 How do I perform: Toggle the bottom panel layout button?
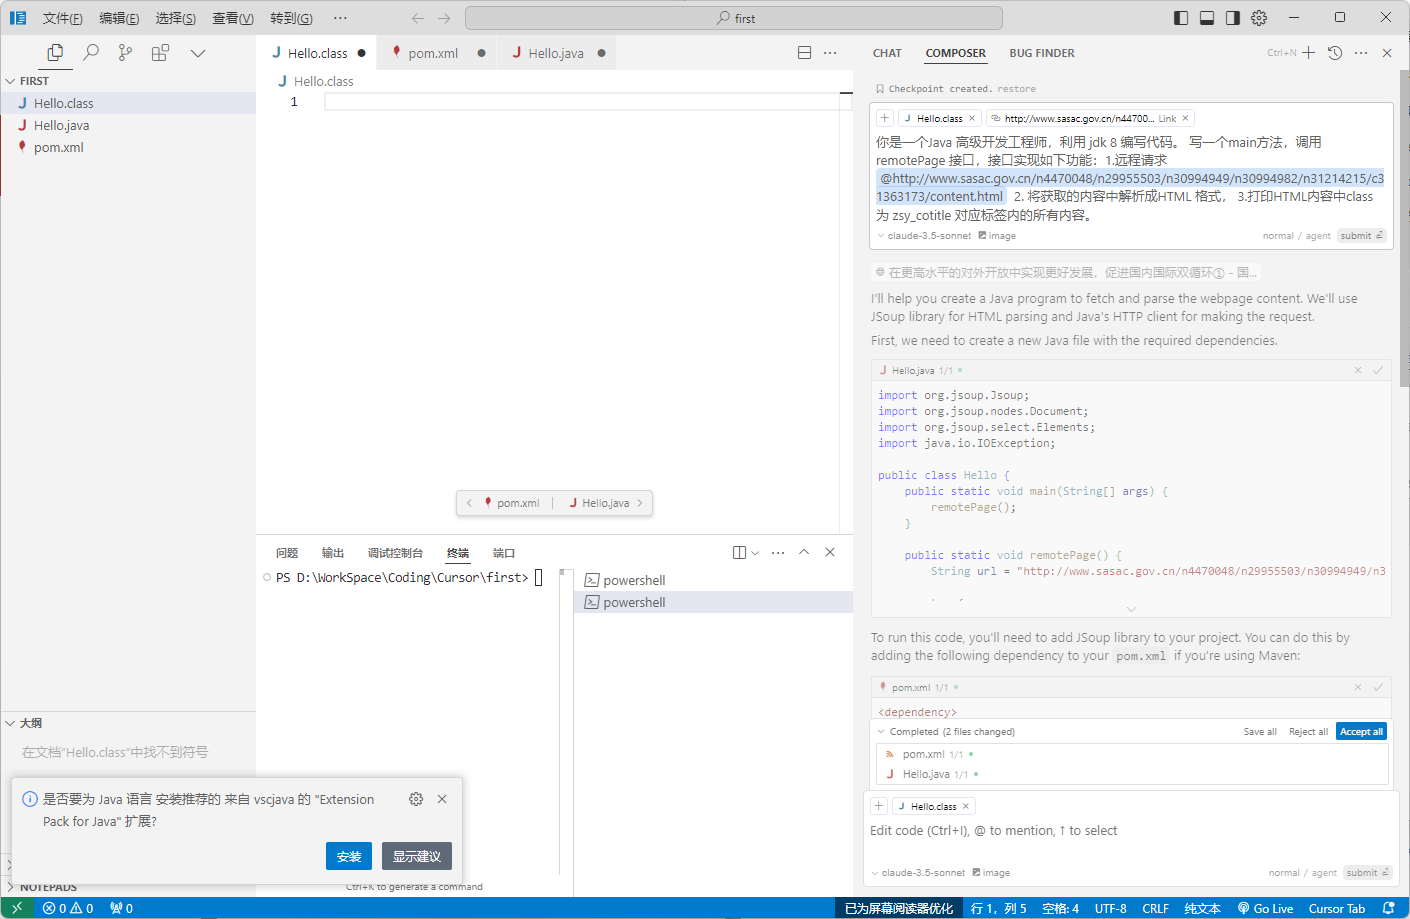(1207, 18)
